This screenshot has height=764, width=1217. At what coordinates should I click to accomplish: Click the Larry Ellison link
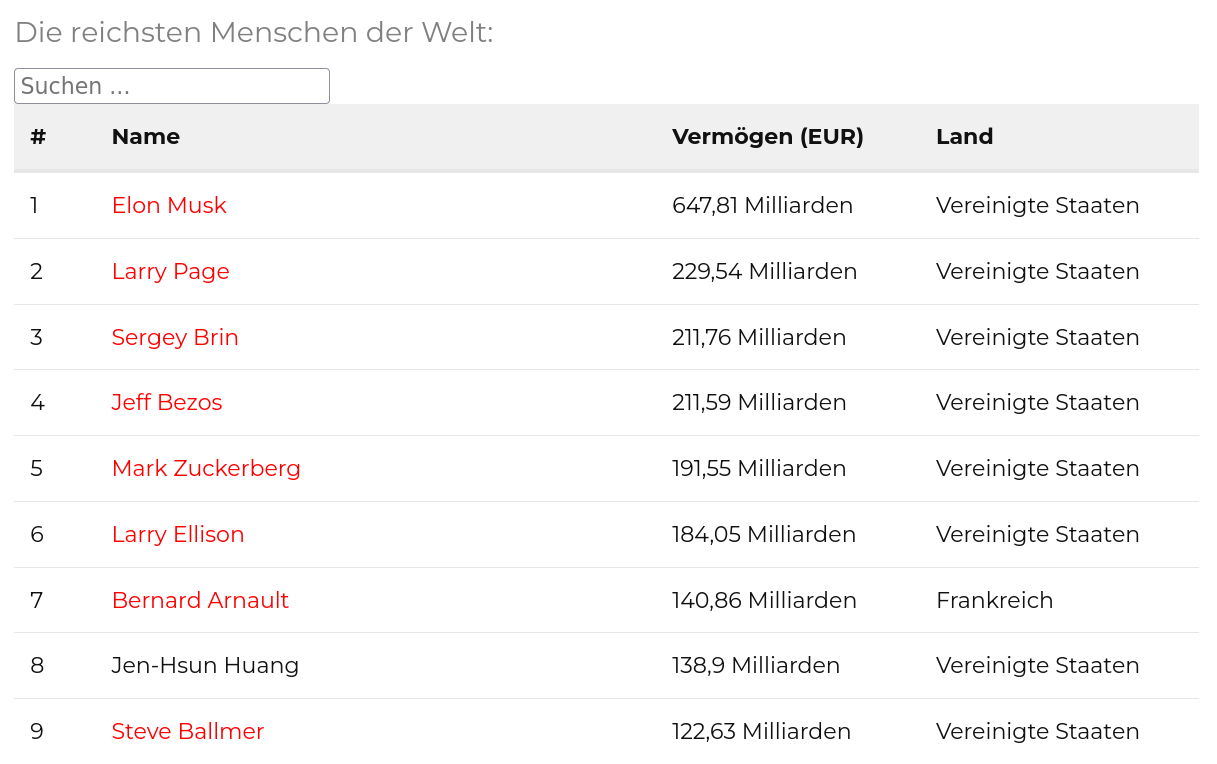[178, 534]
